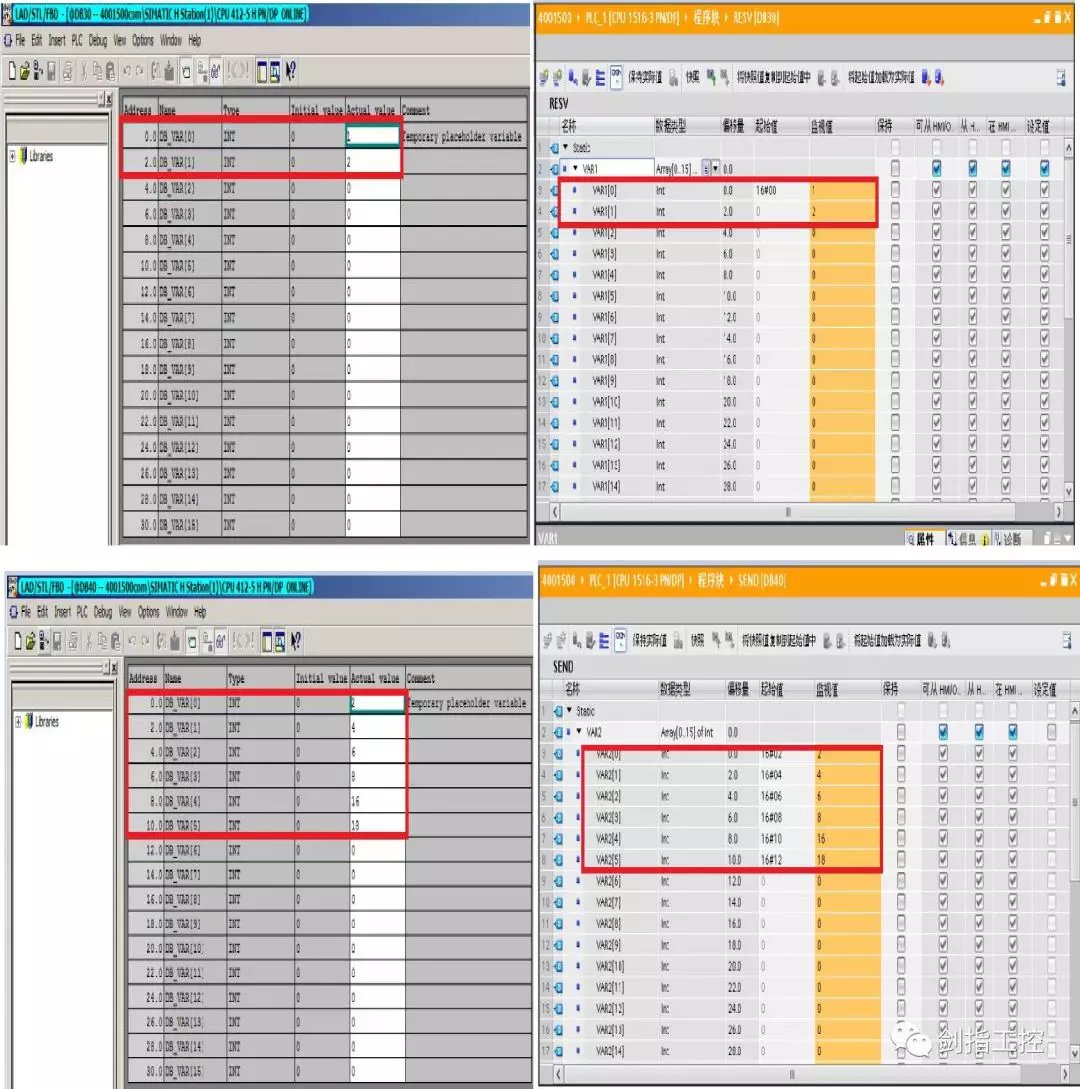Viewport: 1080px width, 1089px height.
Task: Click 保持实际值 button in RESV toolbar
Action: 647,77
